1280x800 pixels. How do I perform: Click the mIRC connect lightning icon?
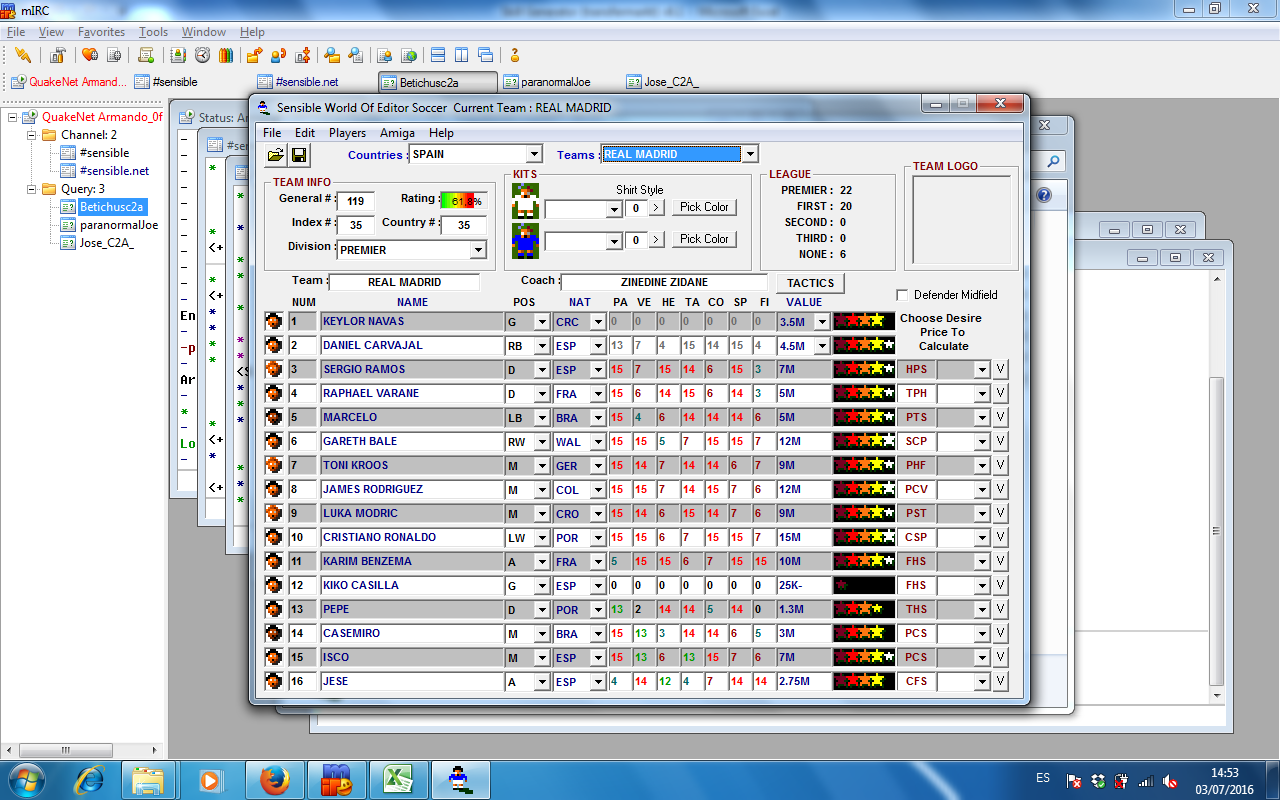tap(22, 55)
